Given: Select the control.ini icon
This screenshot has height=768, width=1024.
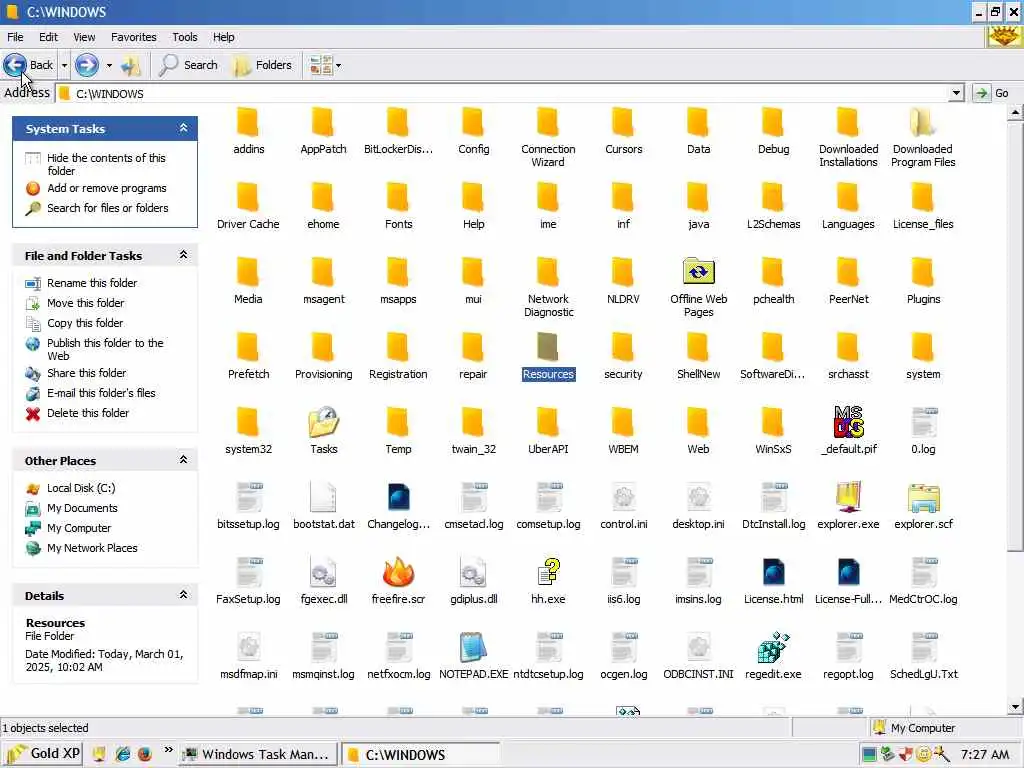Looking at the screenshot, I should pyautogui.click(x=624, y=496).
